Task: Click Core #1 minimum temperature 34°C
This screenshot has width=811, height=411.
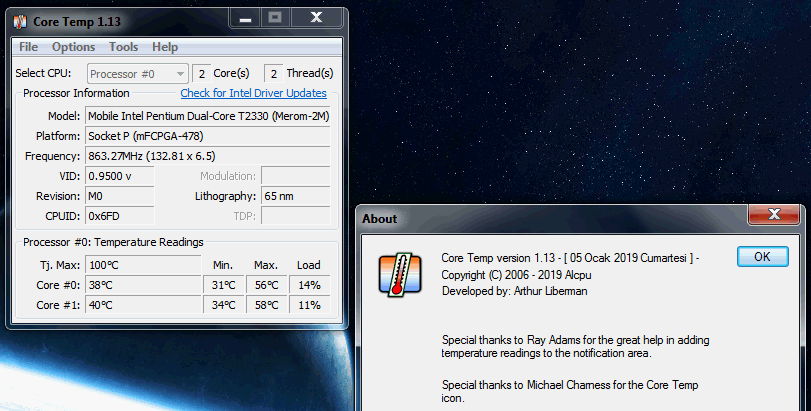Action: 224,306
